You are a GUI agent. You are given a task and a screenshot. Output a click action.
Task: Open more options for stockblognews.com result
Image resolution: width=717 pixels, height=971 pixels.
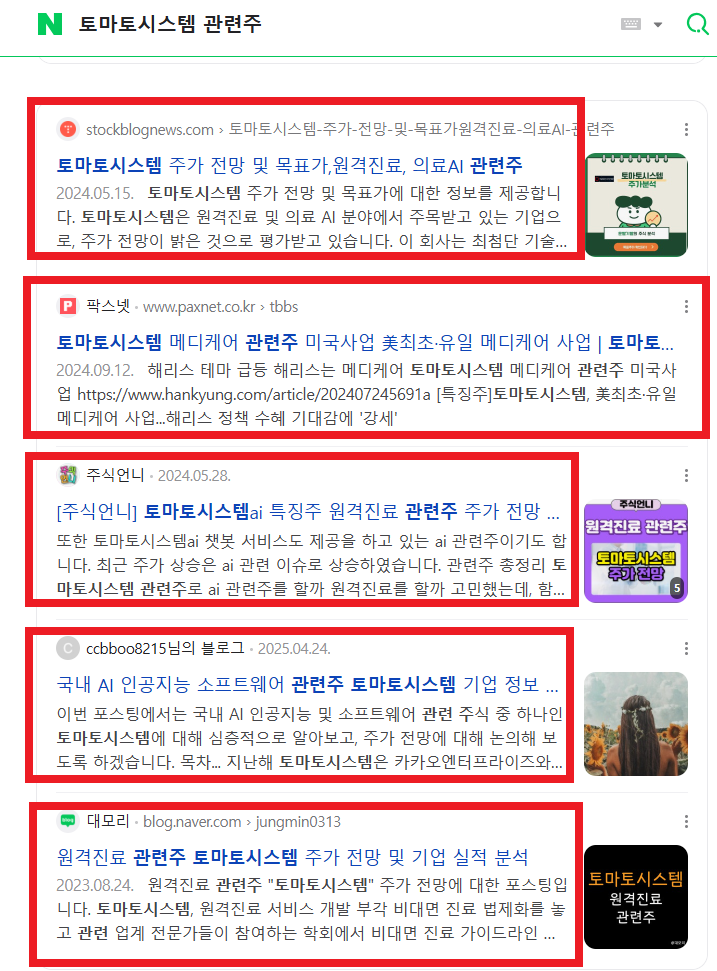coord(686,129)
